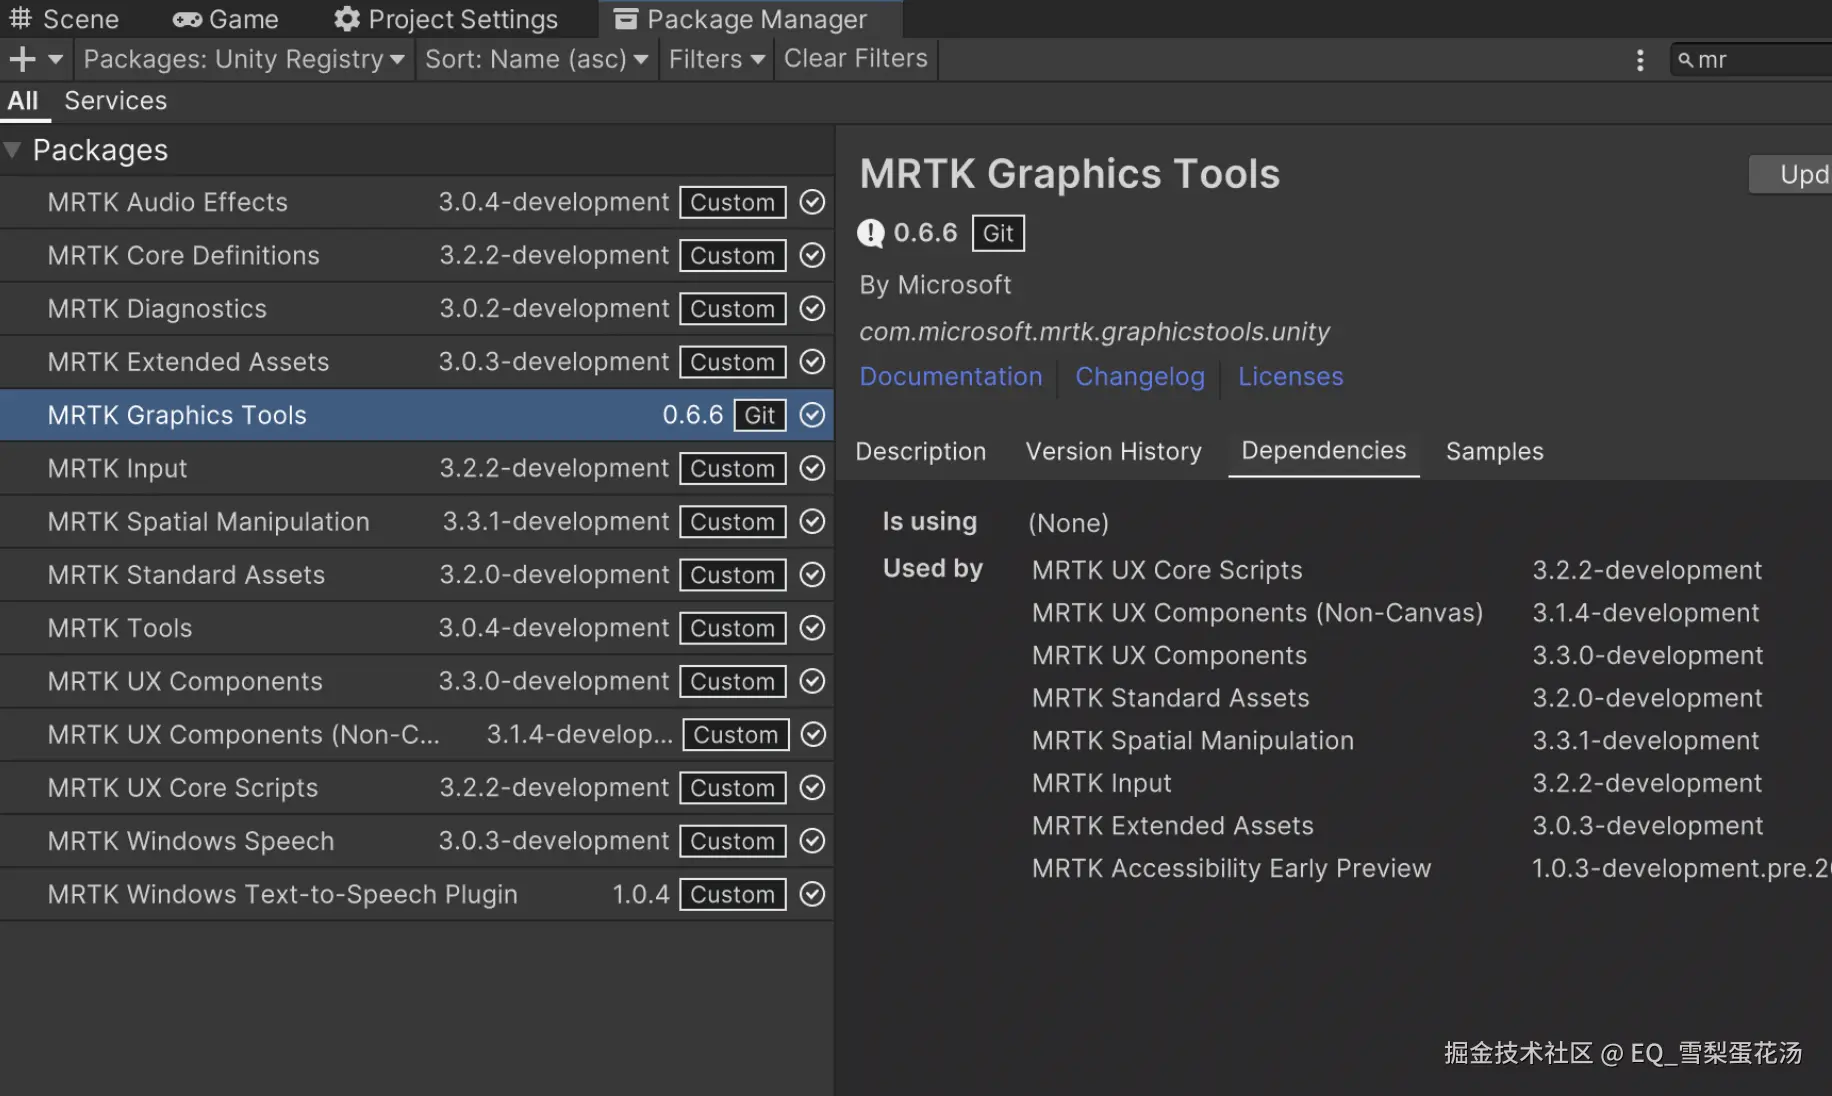Click the add package plus icon
Viewport: 1832px width, 1096px height.
(x=22, y=60)
